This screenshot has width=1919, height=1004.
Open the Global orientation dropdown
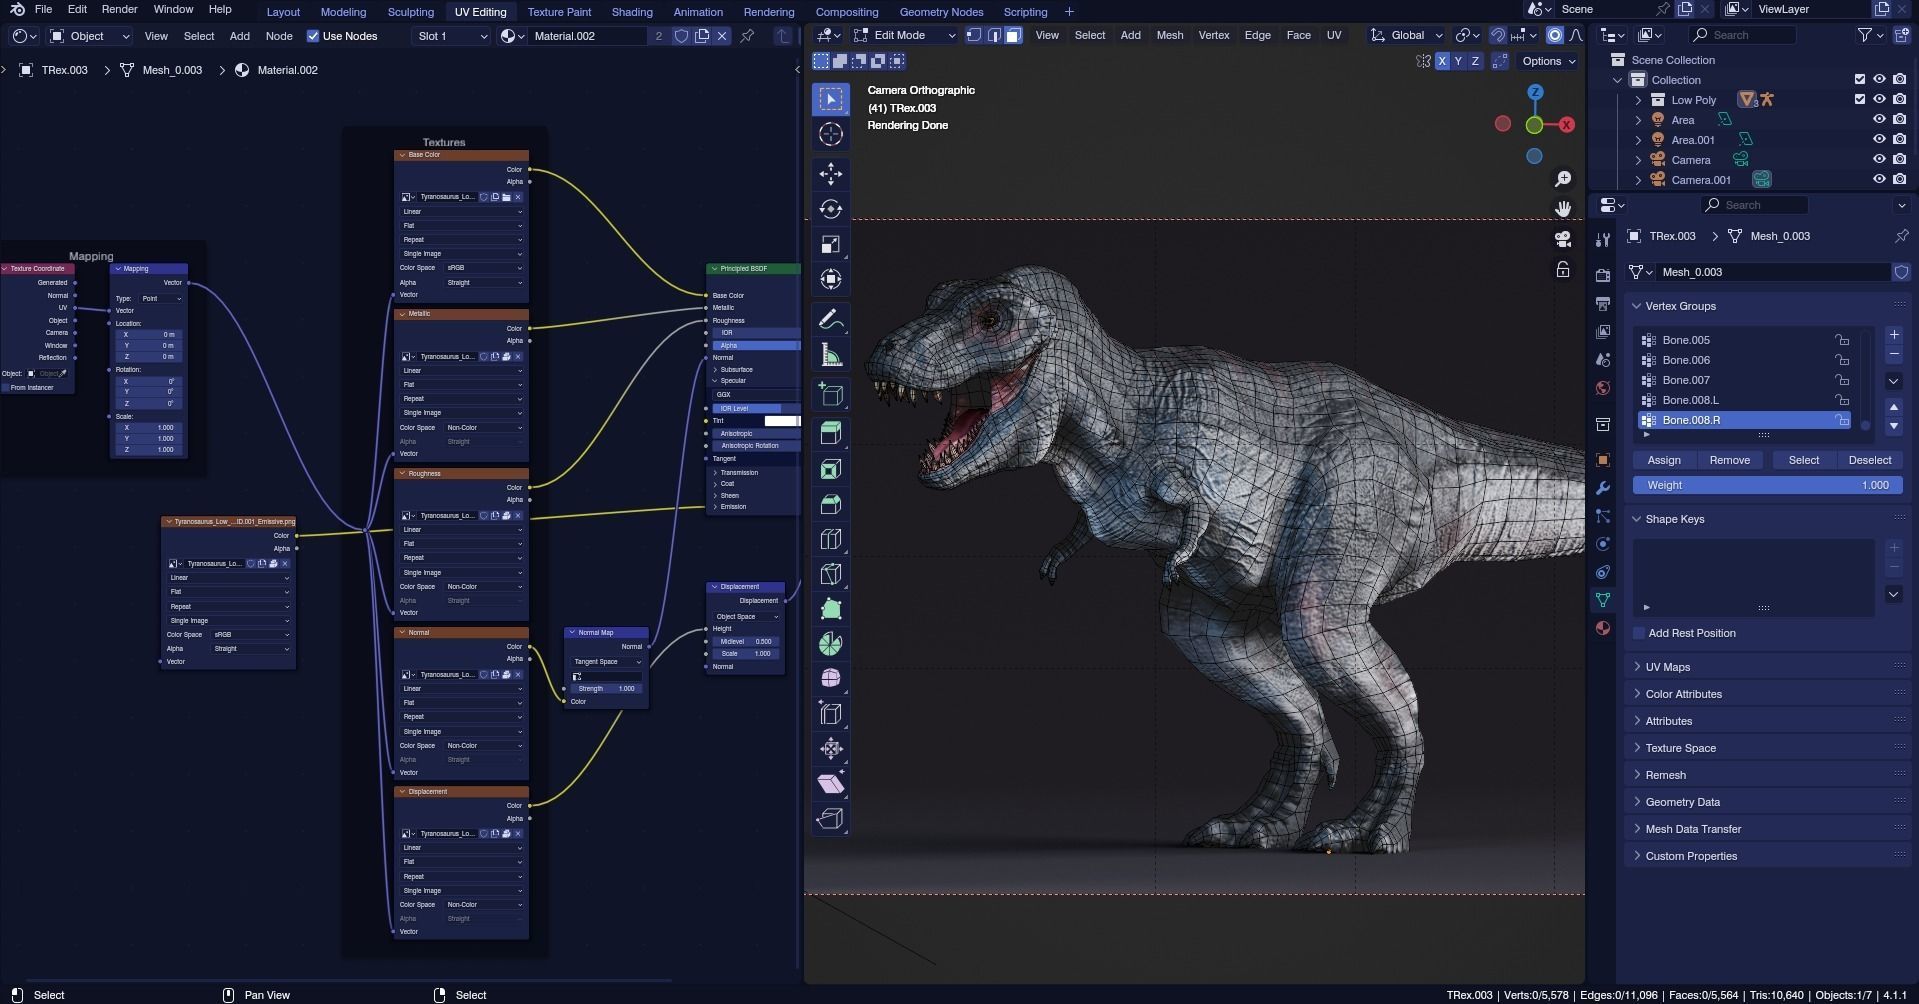coord(1407,35)
